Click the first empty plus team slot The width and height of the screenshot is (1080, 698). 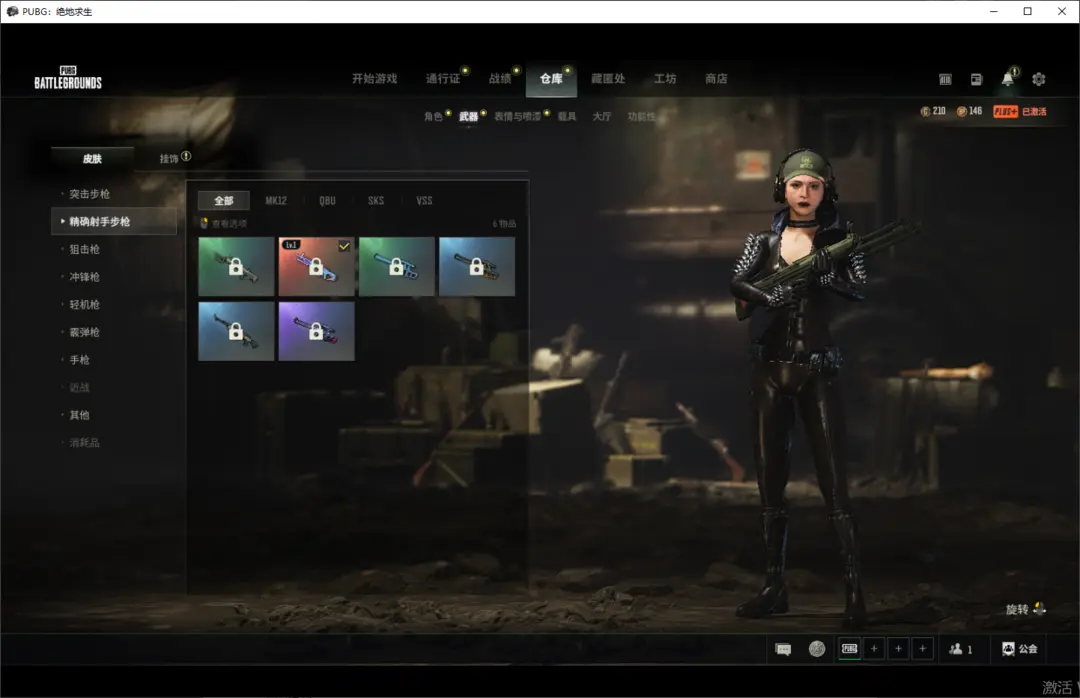(874, 649)
